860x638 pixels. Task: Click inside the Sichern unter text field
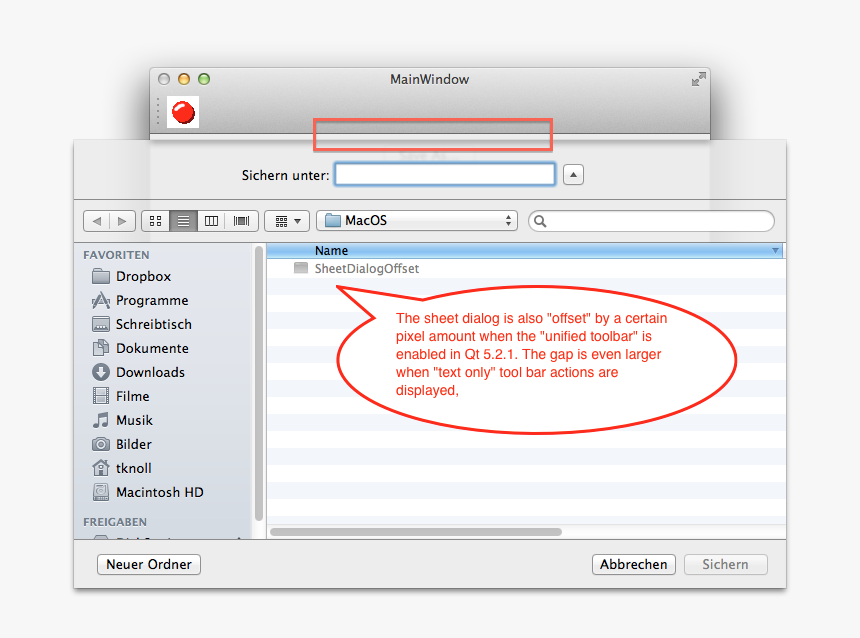click(x=444, y=174)
